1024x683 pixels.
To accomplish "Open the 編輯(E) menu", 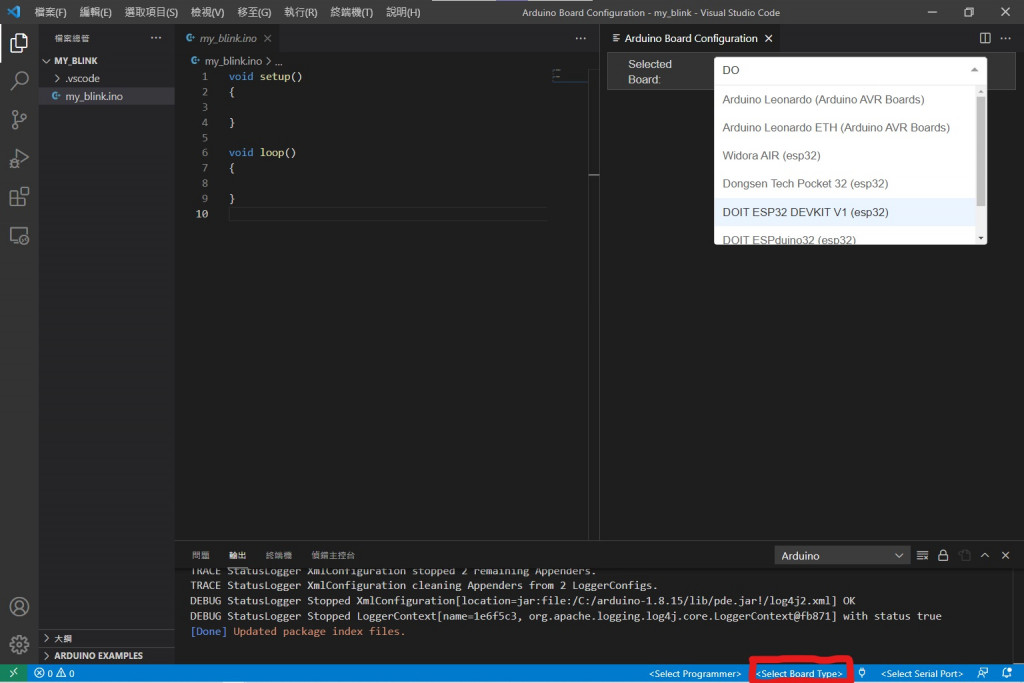I will click(x=95, y=12).
